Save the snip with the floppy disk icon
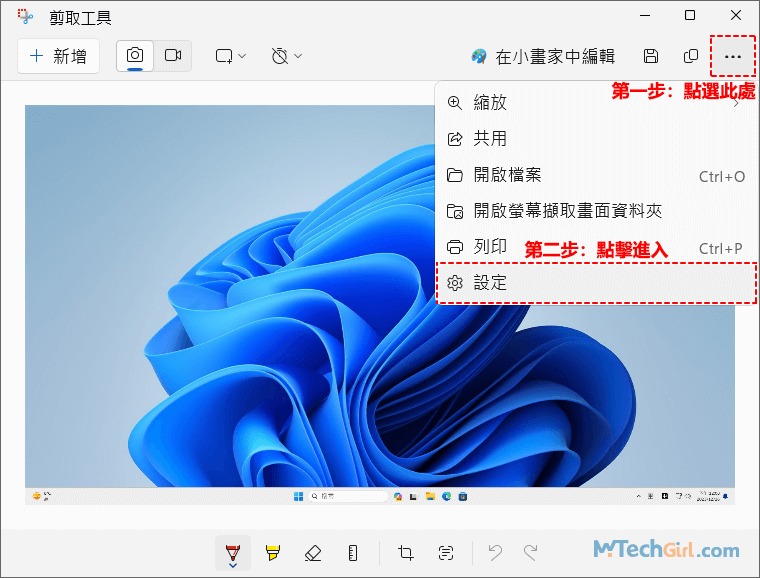The height and width of the screenshot is (578, 760). pyautogui.click(x=651, y=57)
